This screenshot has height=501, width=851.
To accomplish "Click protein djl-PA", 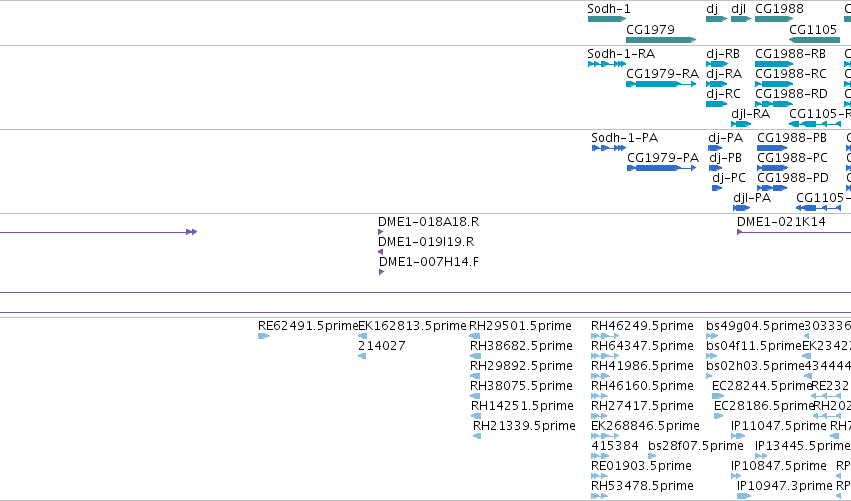I will click(741, 208).
